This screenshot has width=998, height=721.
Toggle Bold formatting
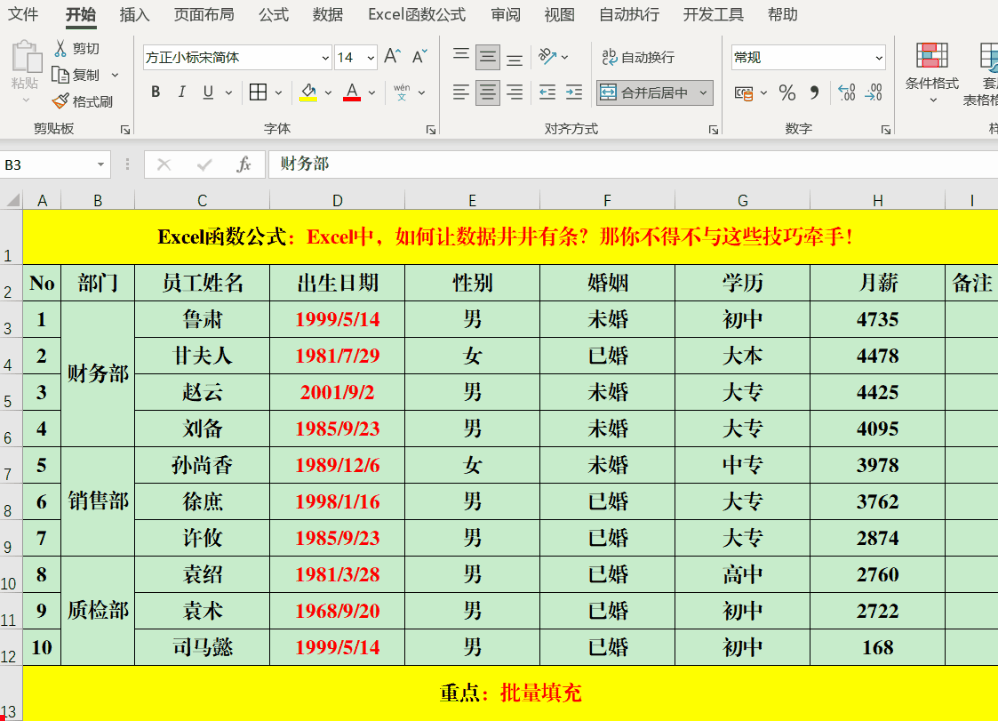tap(155, 92)
